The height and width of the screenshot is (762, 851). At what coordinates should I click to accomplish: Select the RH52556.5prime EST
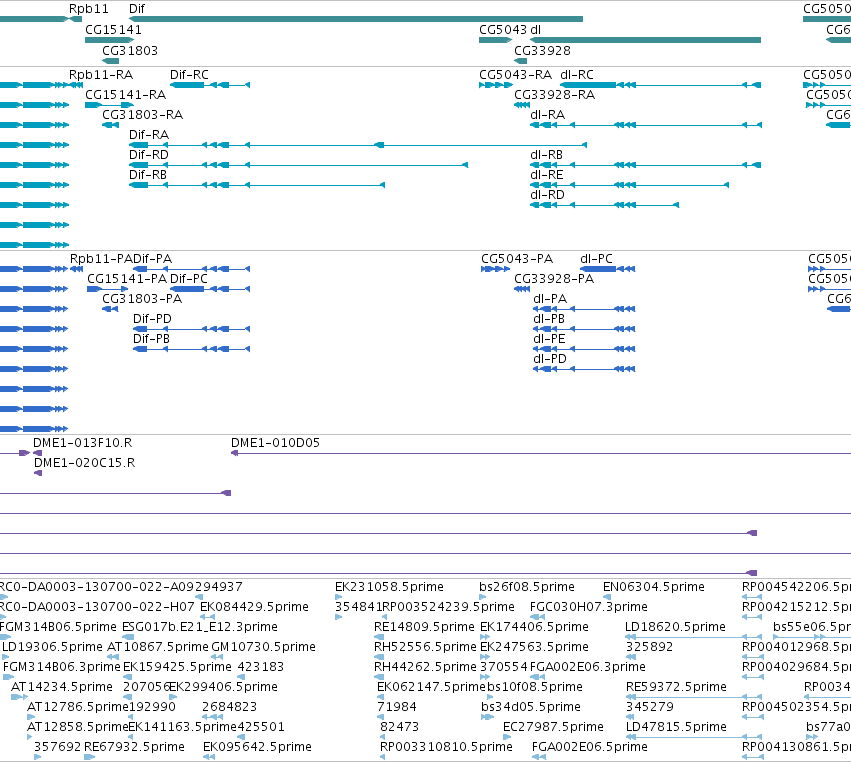(x=379, y=657)
